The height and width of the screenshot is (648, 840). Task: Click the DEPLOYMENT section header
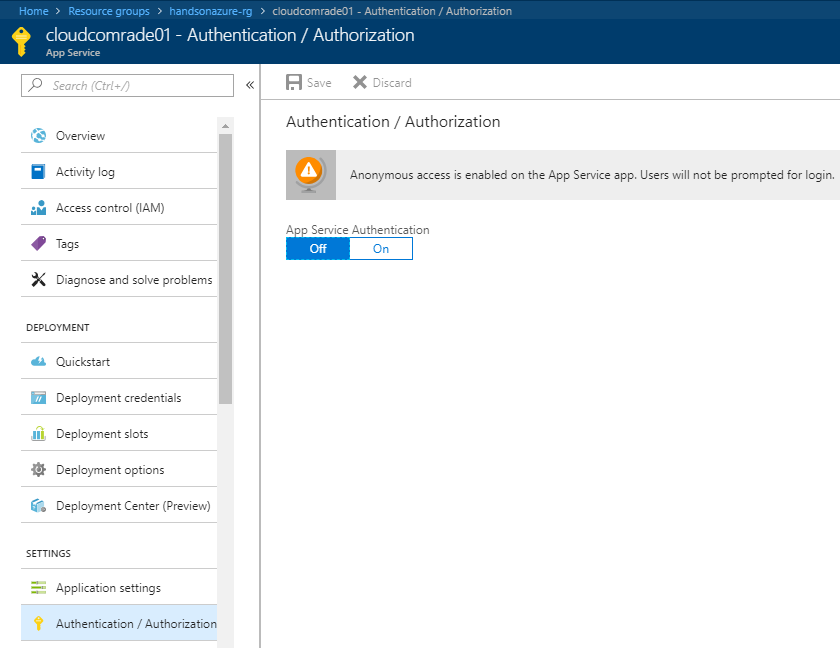coord(58,327)
